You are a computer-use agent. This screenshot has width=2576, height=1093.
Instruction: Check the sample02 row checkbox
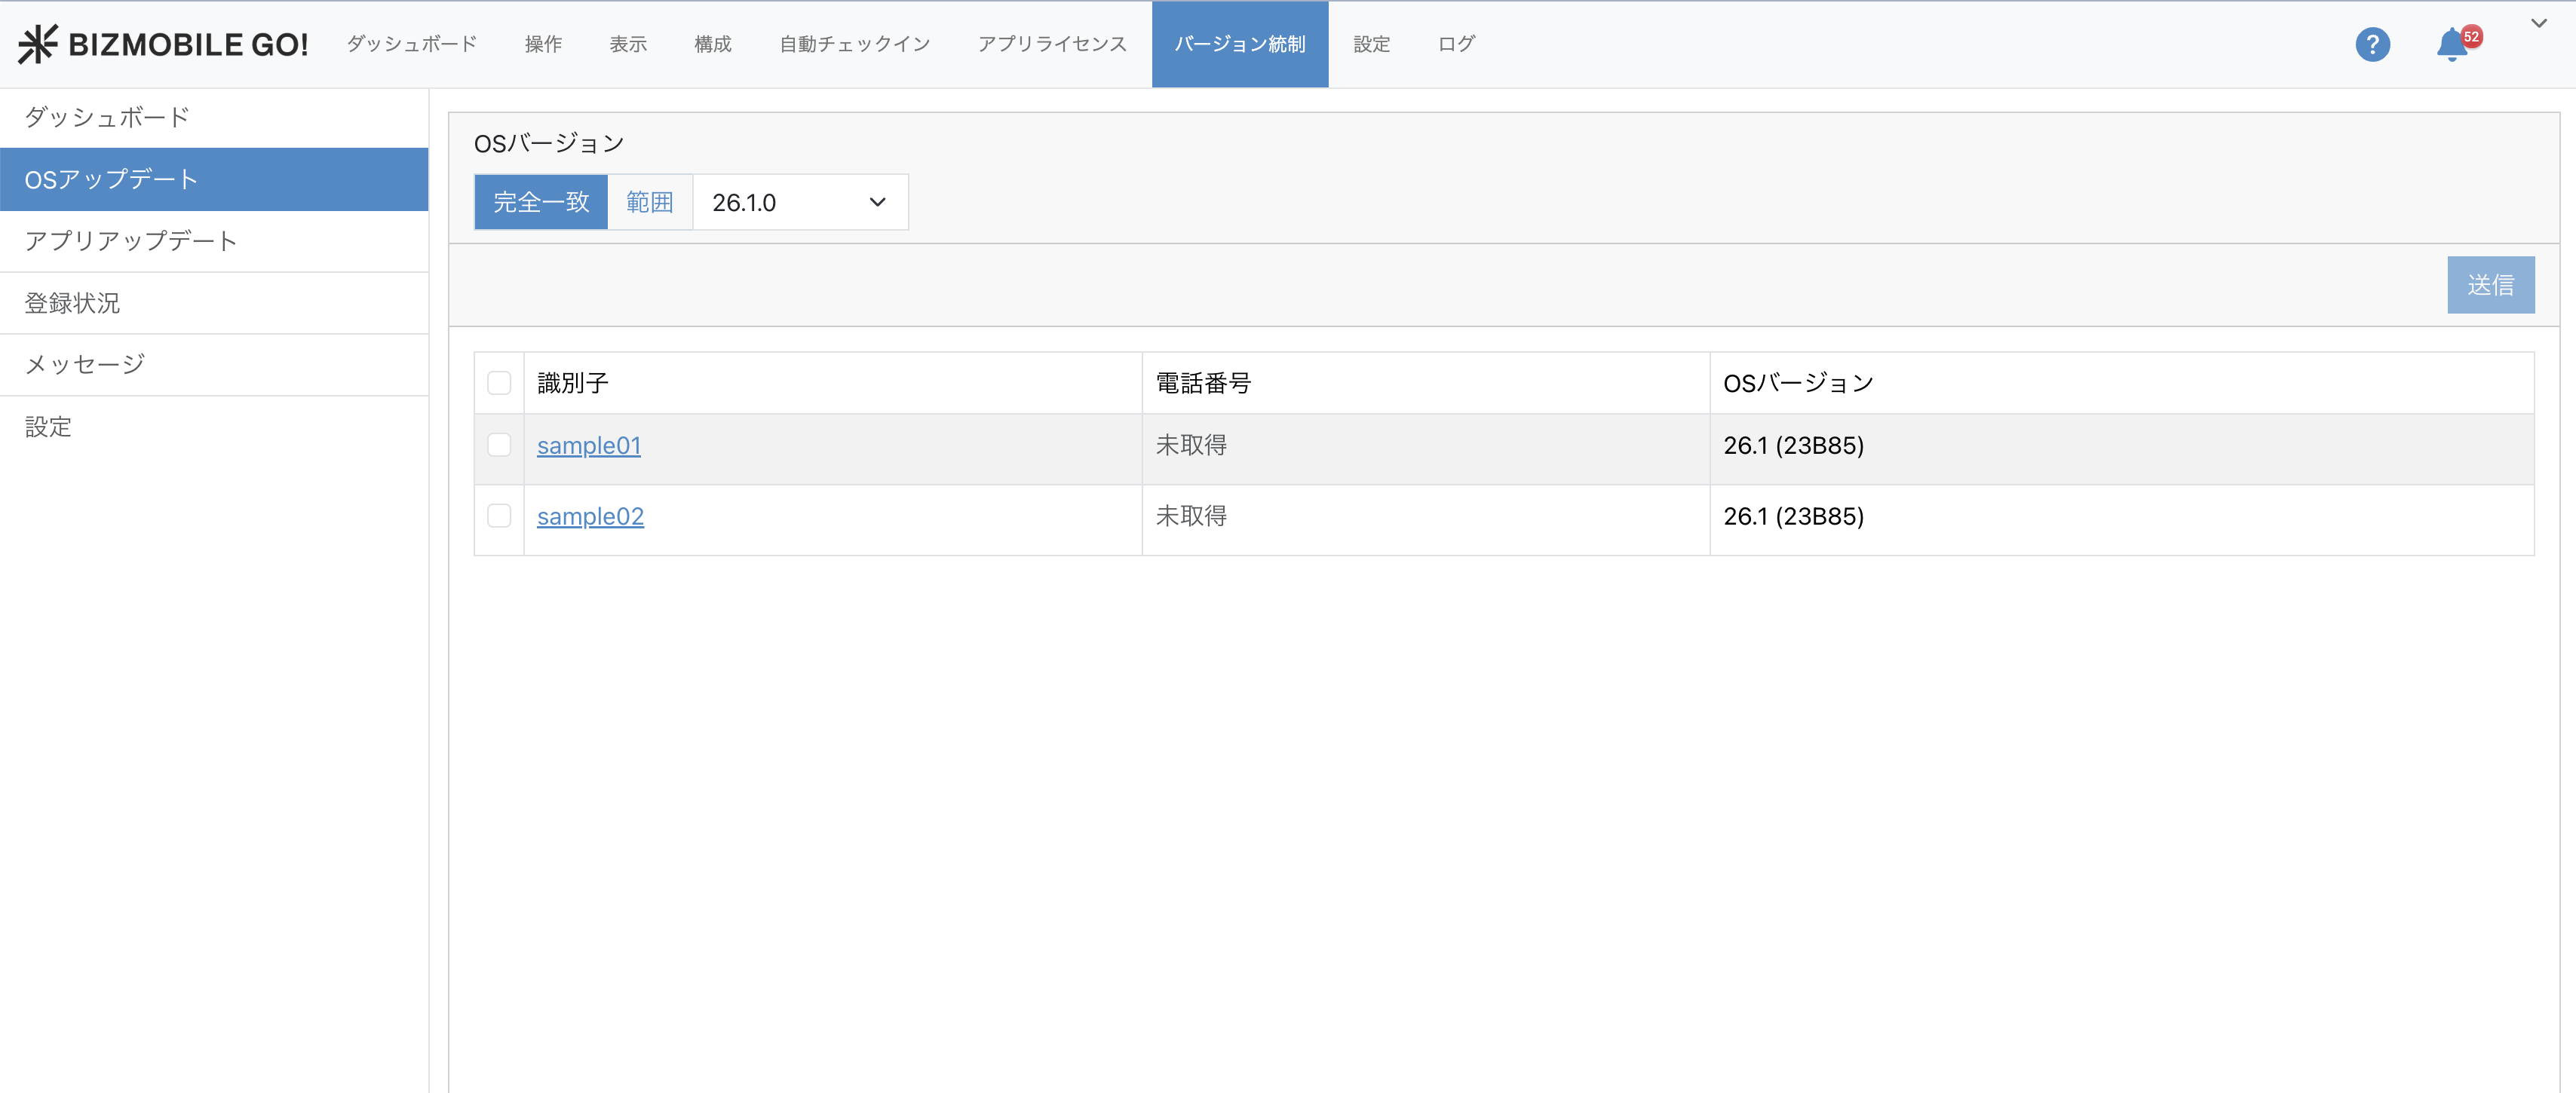coord(499,516)
